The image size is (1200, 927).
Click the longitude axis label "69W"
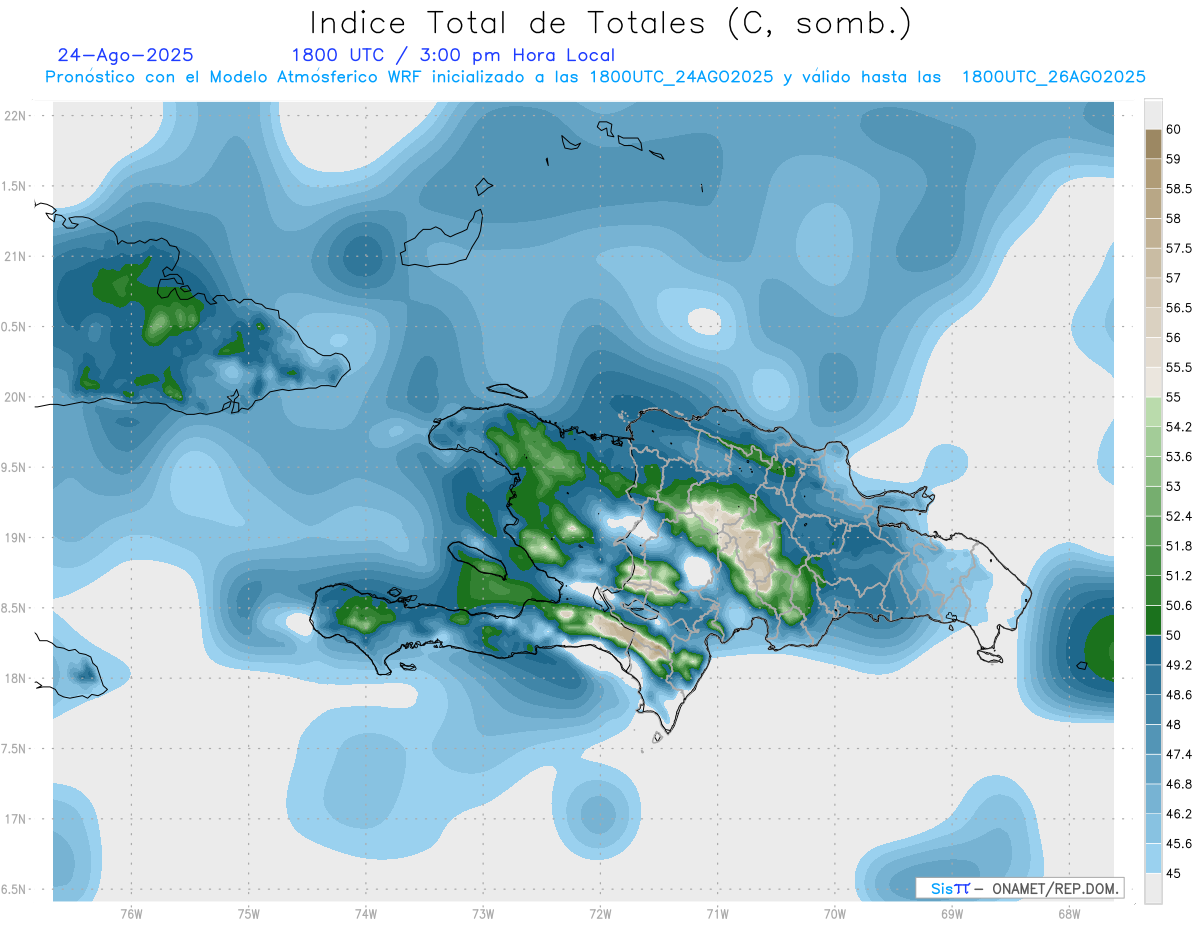pos(952,913)
